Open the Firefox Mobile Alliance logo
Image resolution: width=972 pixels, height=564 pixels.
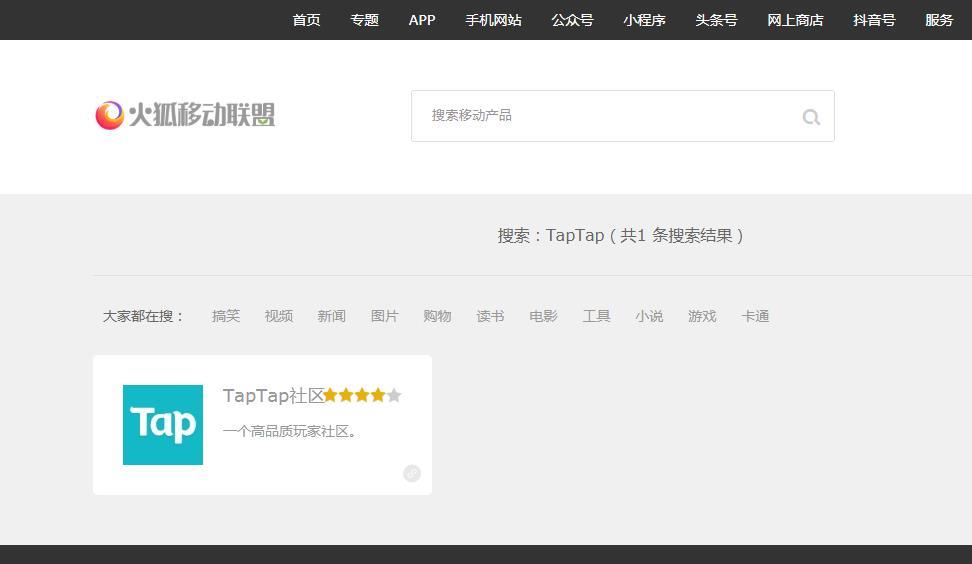coord(185,115)
